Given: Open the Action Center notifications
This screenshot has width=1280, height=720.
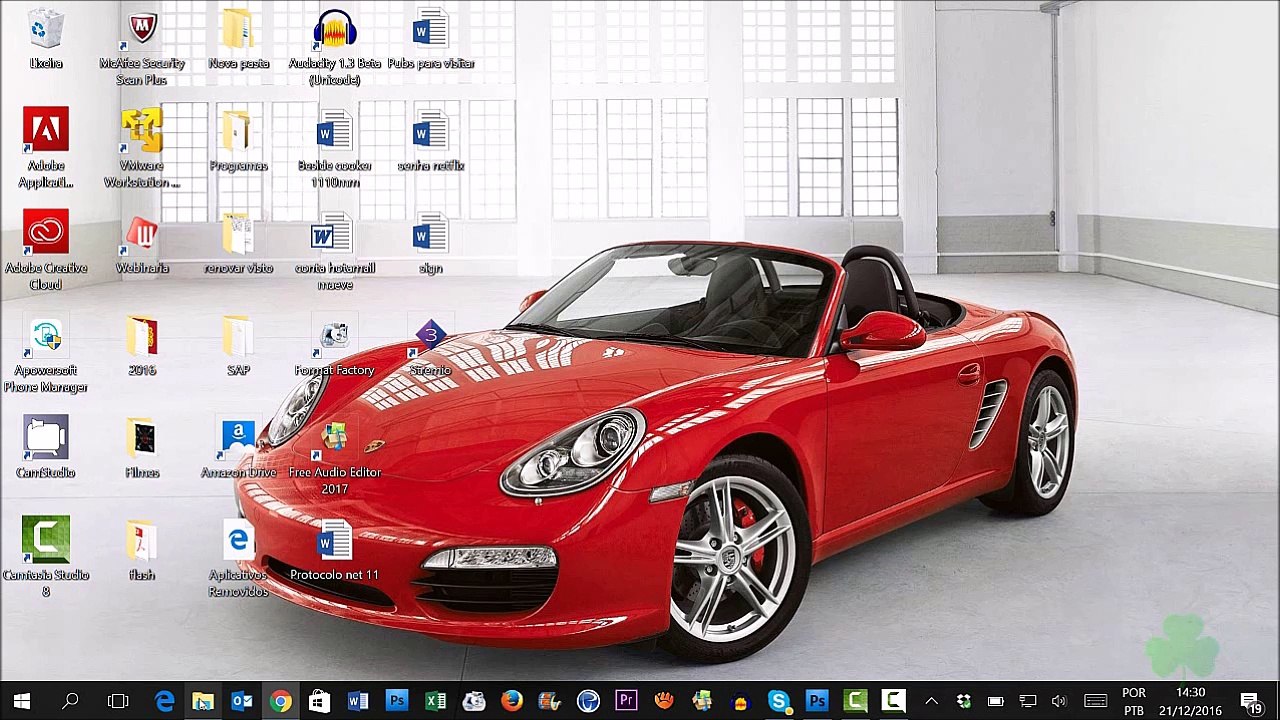Looking at the screenshot, I should click(x=1250, y=701).
